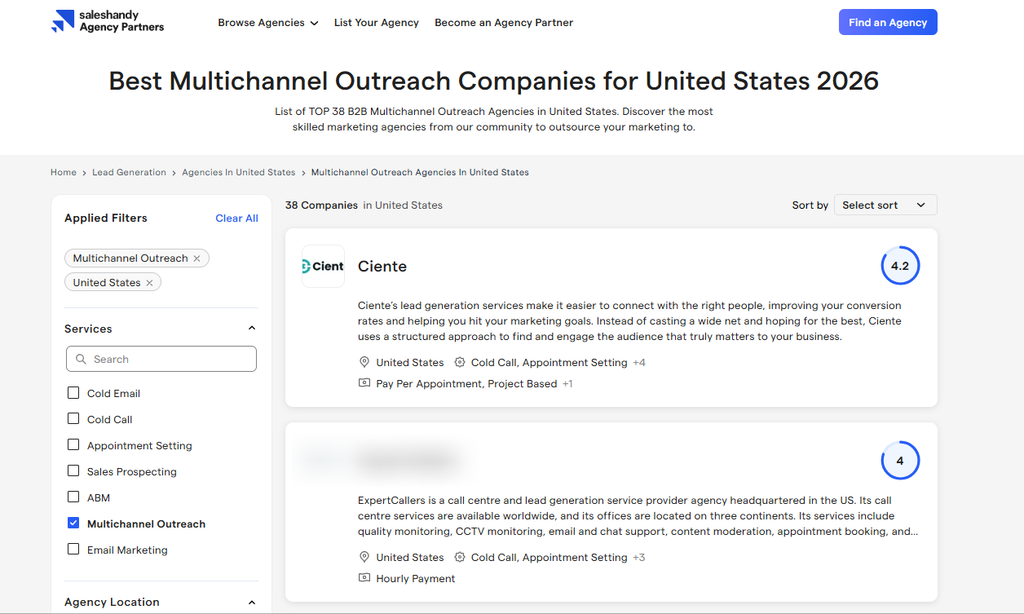Viewport: 1024px width, 614px height.
Task: Click the Find an Agency button
Action: [x=888, y=22]
